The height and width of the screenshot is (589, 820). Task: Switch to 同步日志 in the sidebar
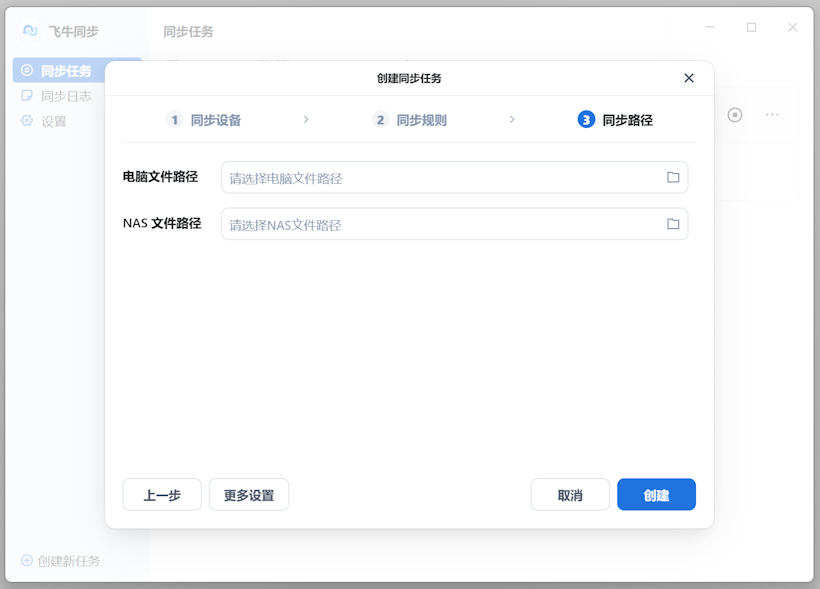pyautogui.click(x=63, y=95)
